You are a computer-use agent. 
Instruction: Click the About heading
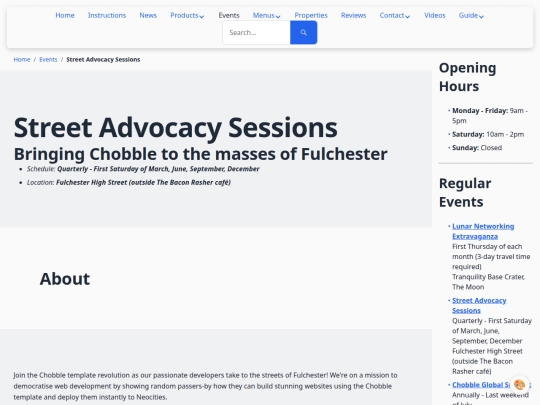point(65,279)
